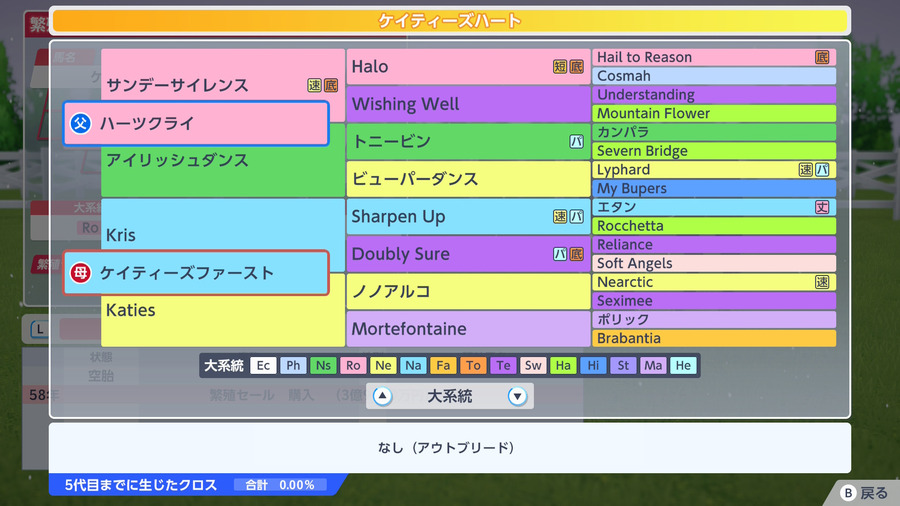Image resolution: width=900 pixels, height=506 pixels.
Task: Click the Understanding name
Action: 646,95
